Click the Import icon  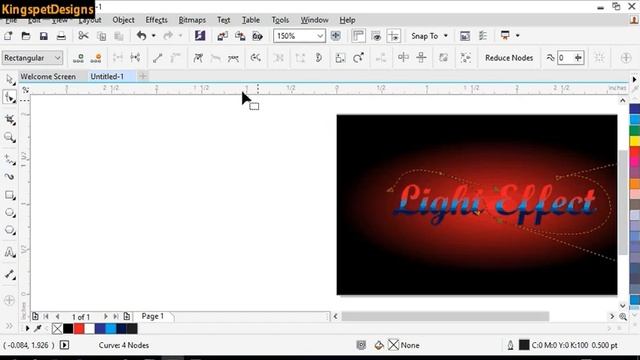(222, 36)
